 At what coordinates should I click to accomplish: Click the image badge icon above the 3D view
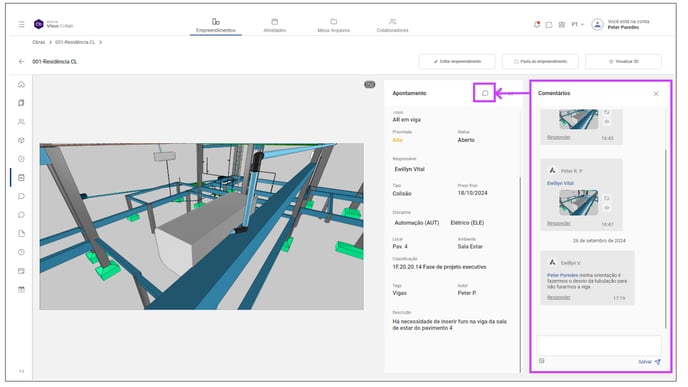[369, 84]
